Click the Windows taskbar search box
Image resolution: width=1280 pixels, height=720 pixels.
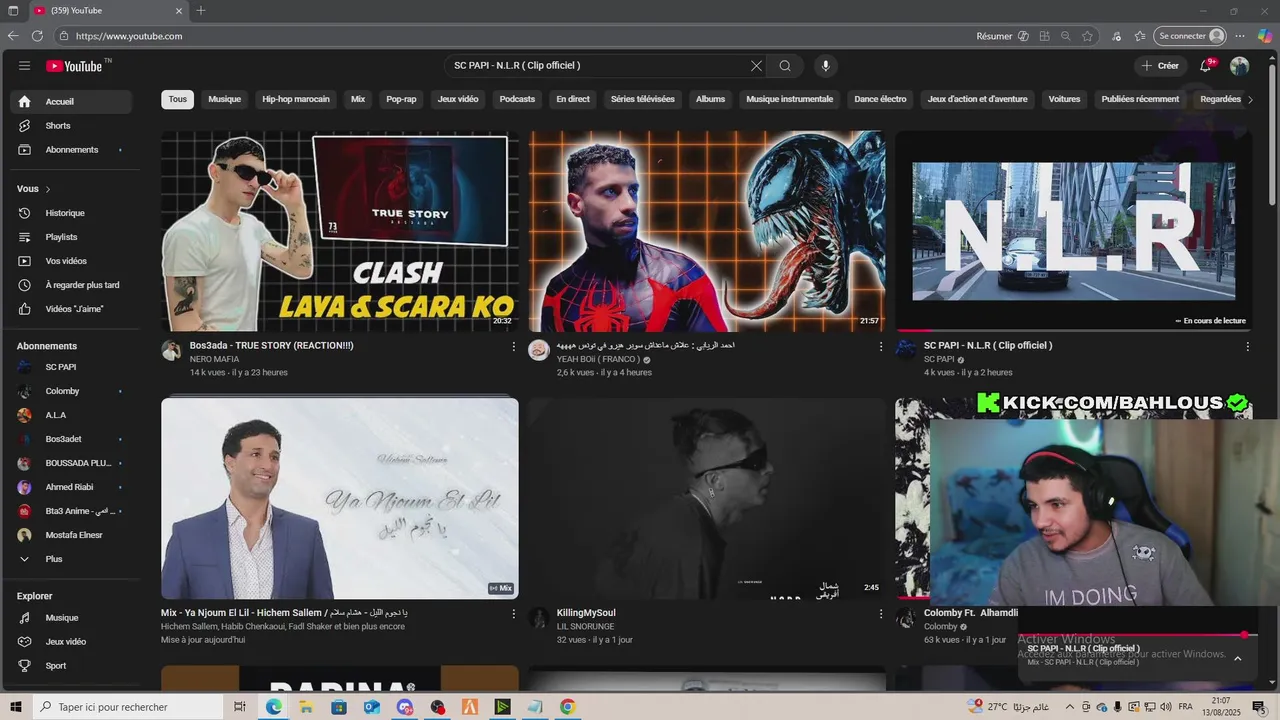[127, 707]
